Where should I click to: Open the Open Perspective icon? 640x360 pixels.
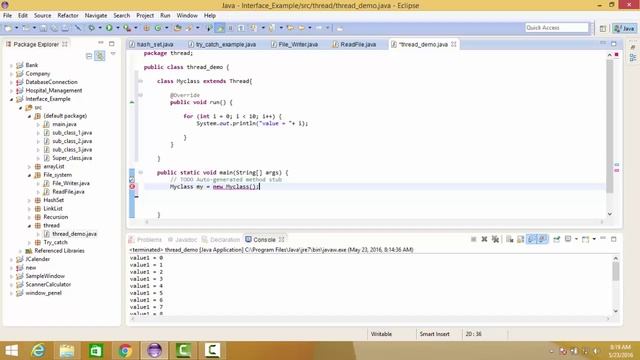(x=603, y=28)
